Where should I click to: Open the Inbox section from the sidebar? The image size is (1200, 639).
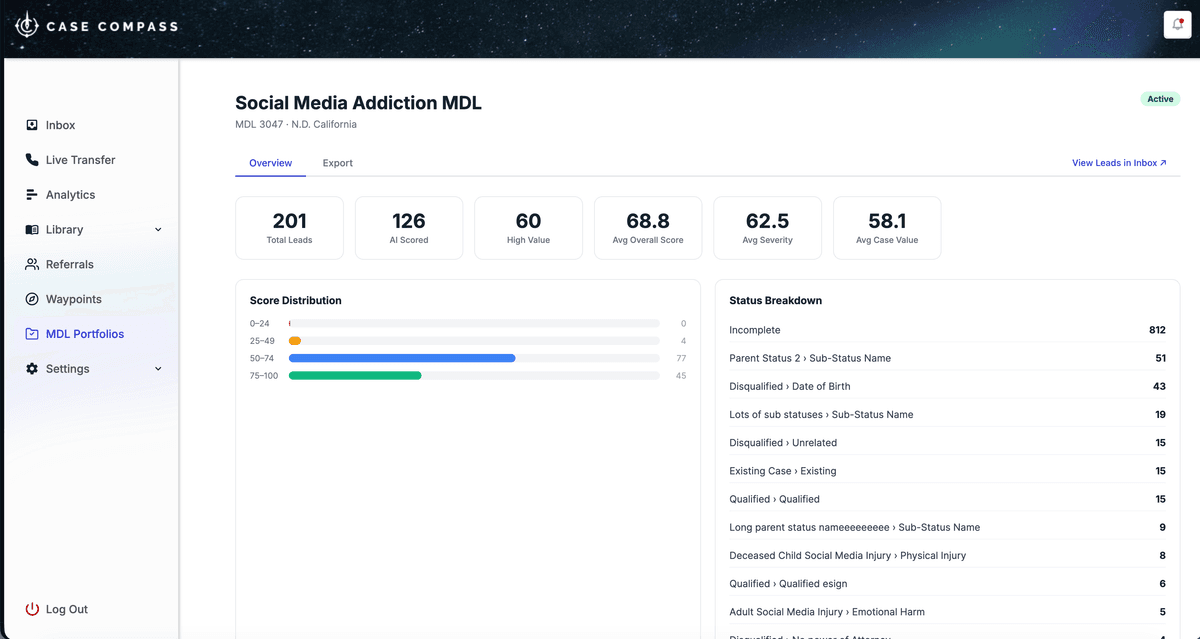click(x=33, y=124)
